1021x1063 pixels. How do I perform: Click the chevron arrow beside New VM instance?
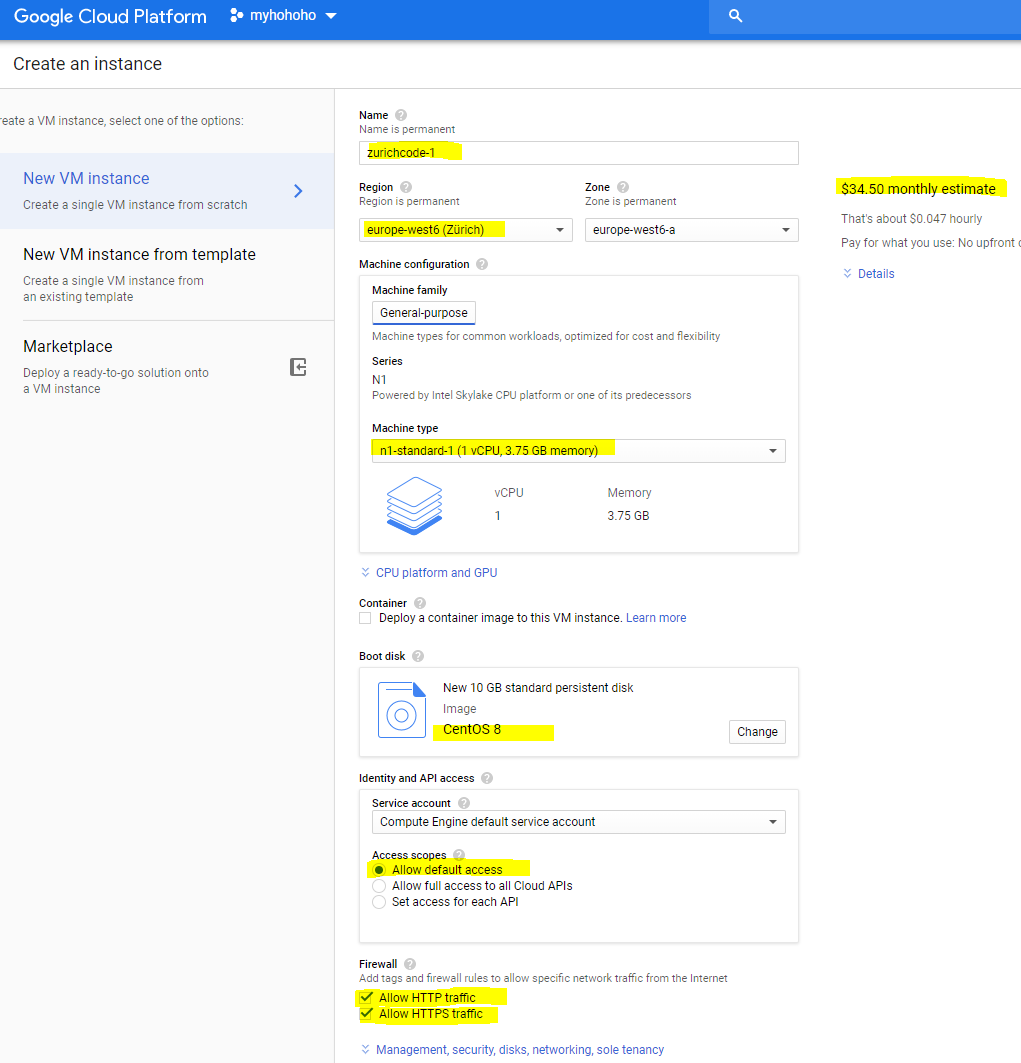(298, 191)
